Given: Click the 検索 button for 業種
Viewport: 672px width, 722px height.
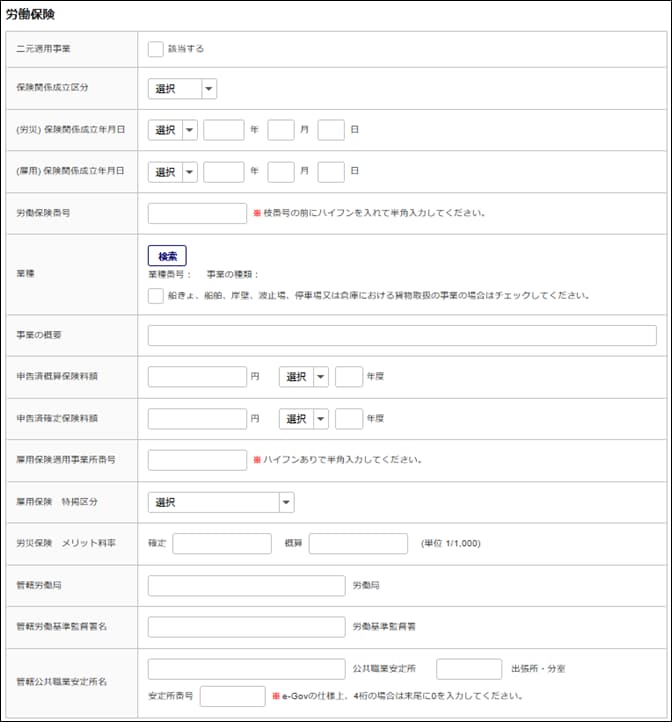Looking at the screenshot, I should tap(167, 255).
